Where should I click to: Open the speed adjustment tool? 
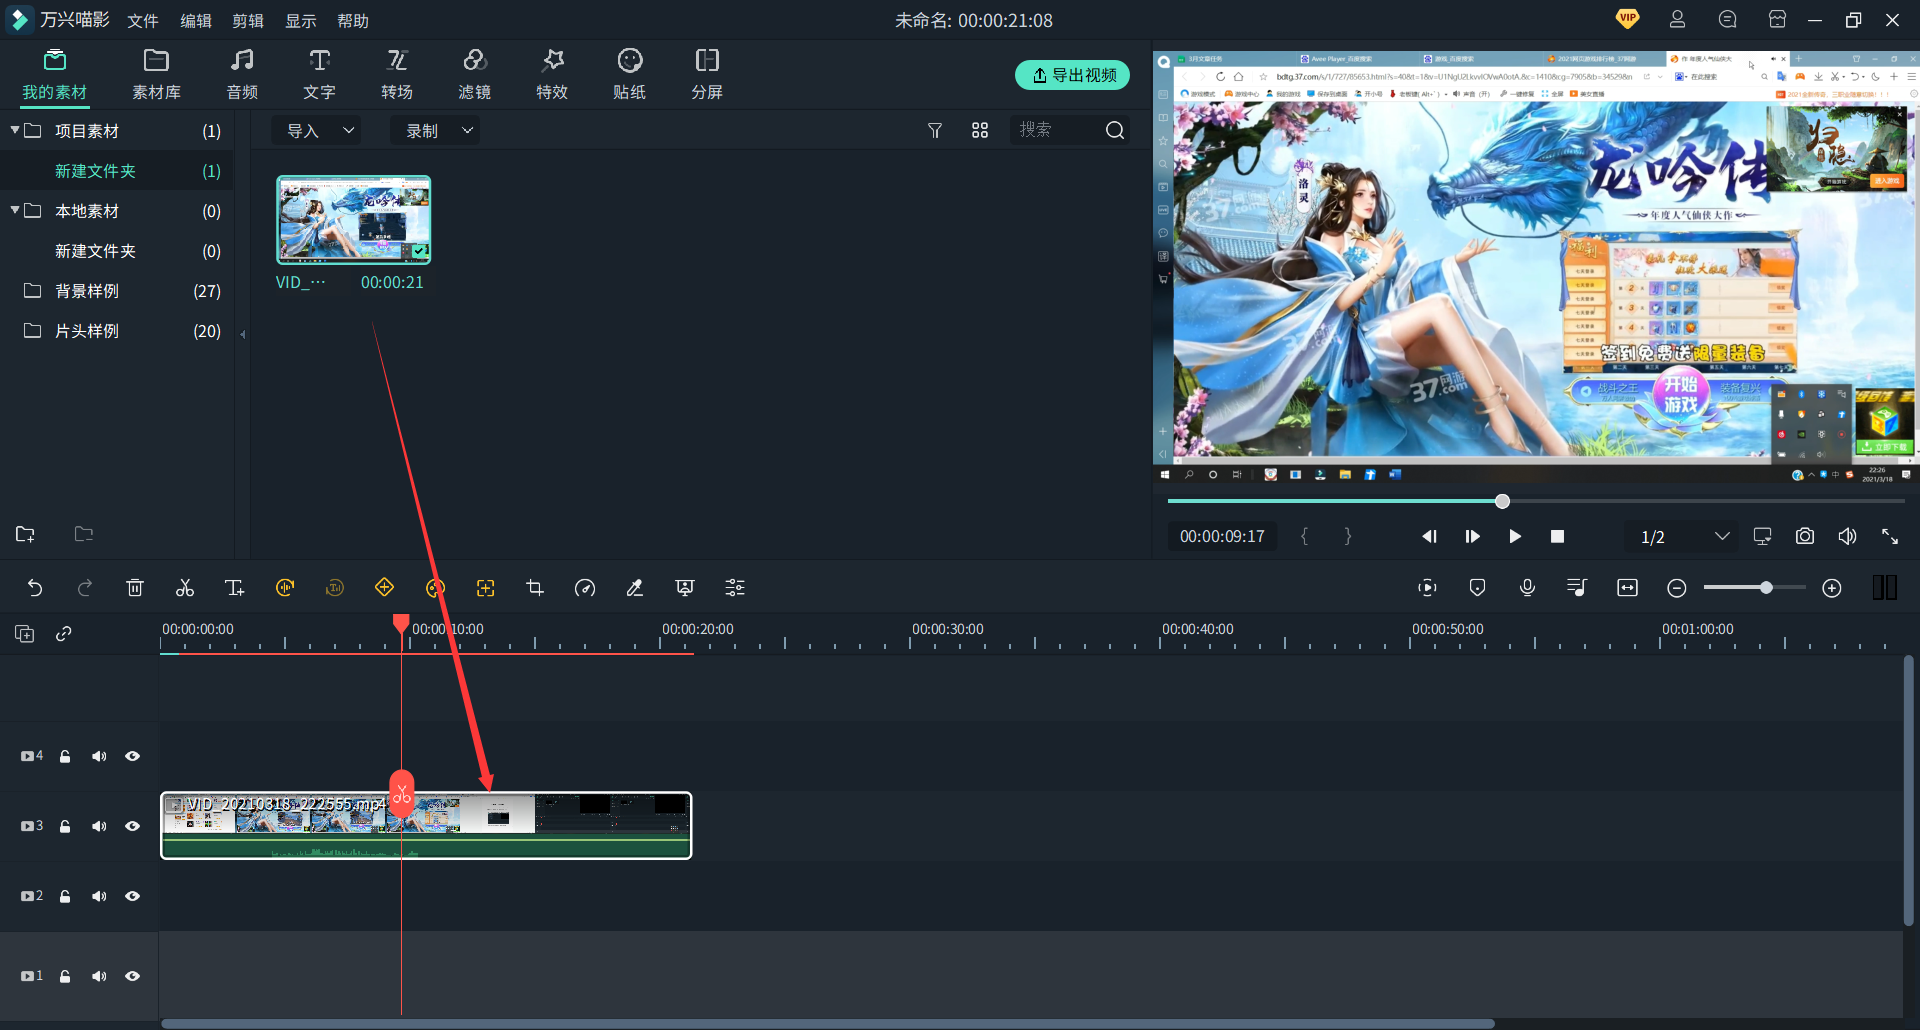585,588
